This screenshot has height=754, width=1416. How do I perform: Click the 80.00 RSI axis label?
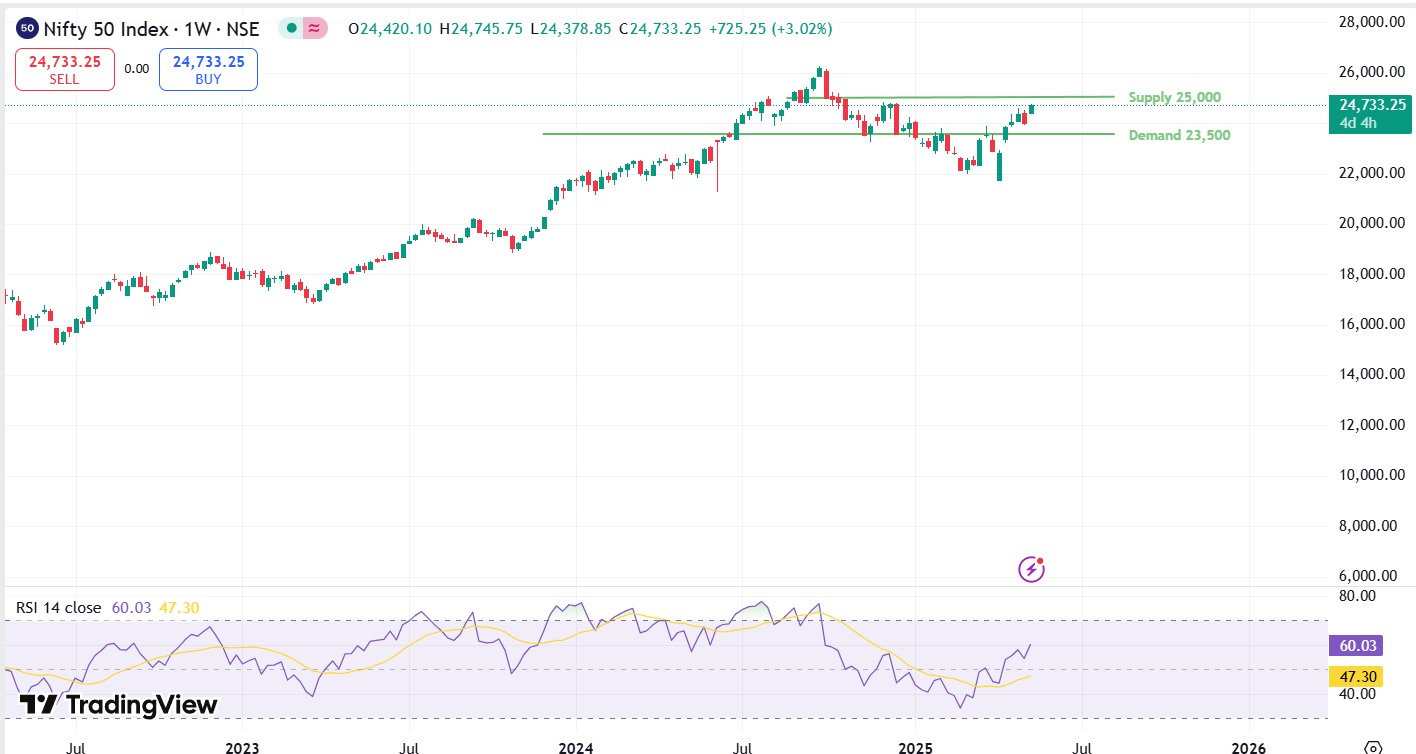1356,596
